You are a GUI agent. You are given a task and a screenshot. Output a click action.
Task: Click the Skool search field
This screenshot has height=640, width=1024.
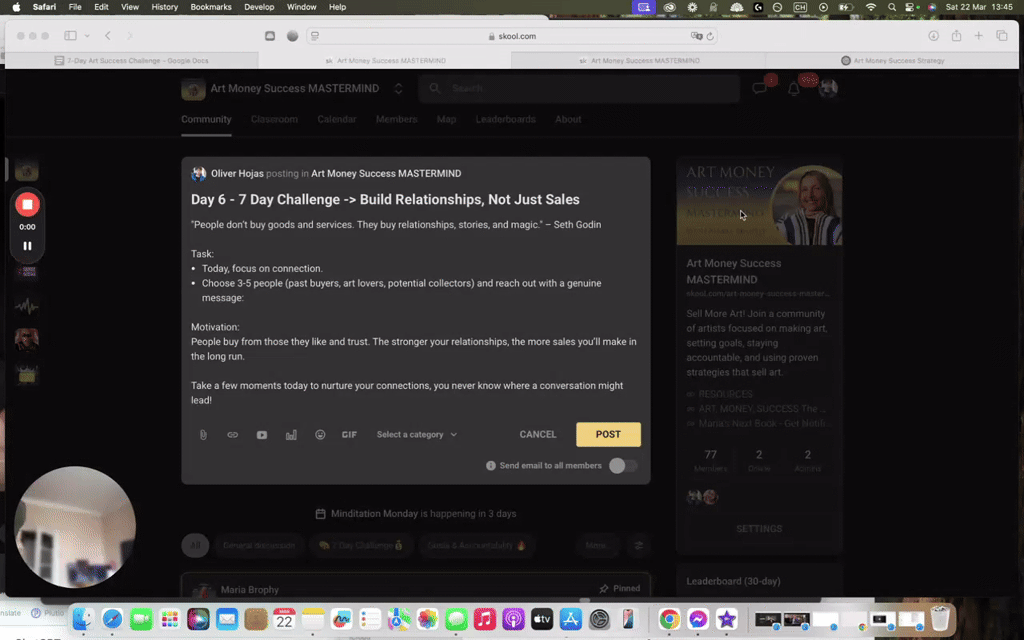pos(579,88)
